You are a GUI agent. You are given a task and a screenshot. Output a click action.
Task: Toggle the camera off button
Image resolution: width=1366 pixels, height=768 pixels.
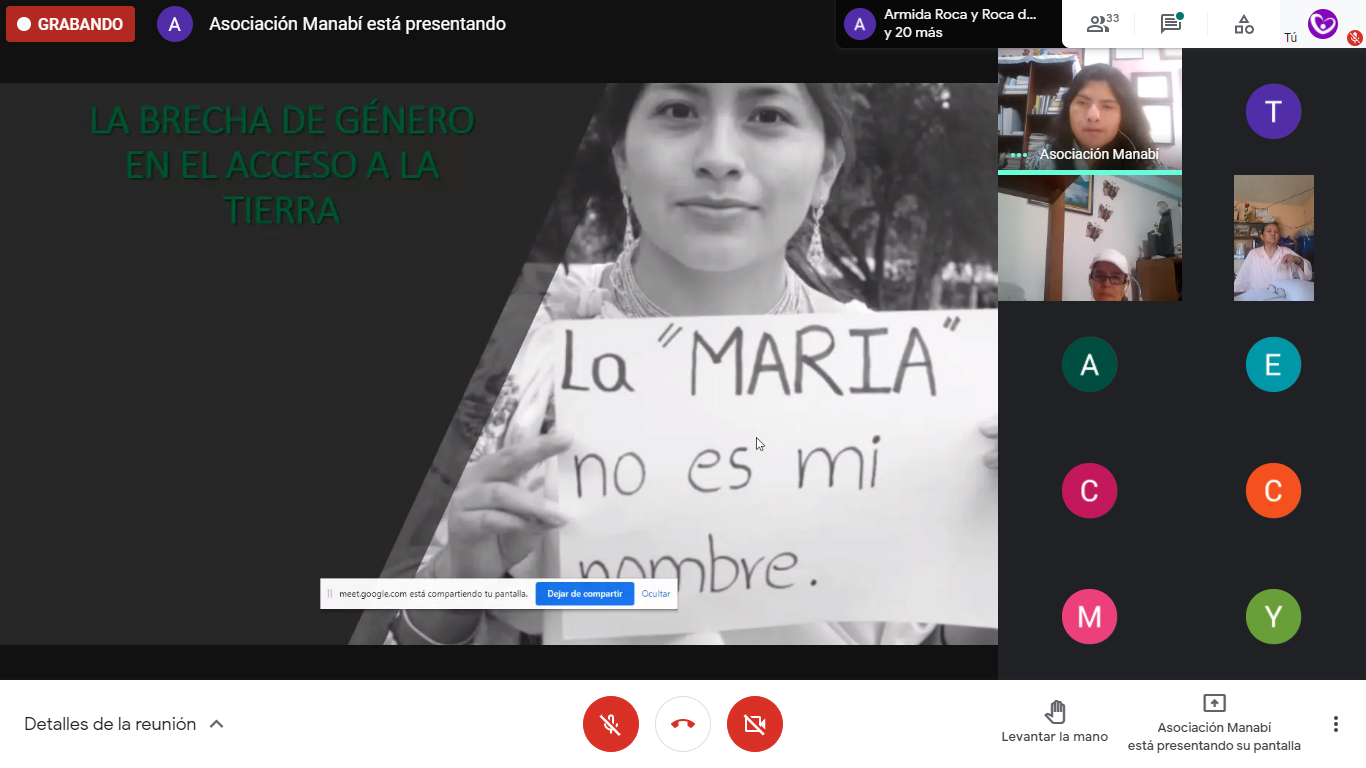[x=755, y=724]
